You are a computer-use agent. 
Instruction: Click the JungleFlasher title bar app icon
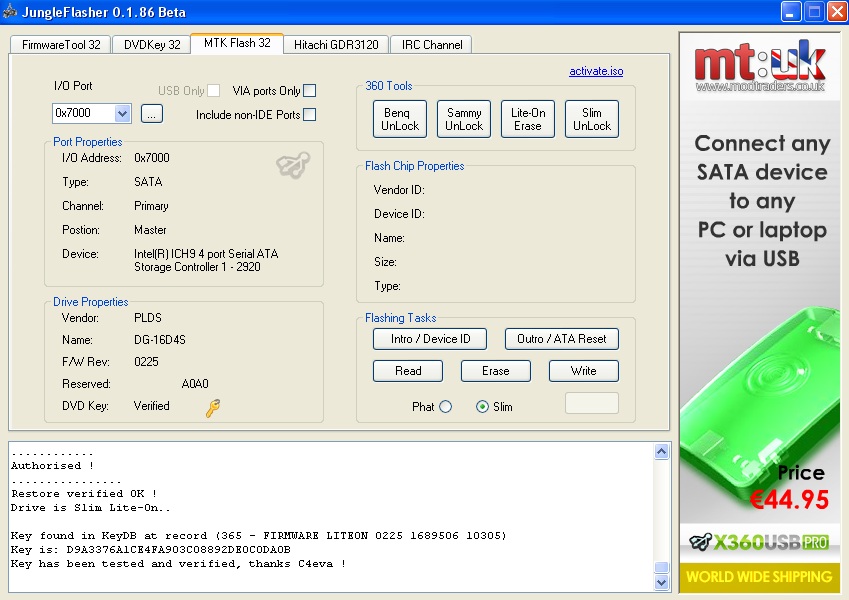coord(10,11)
